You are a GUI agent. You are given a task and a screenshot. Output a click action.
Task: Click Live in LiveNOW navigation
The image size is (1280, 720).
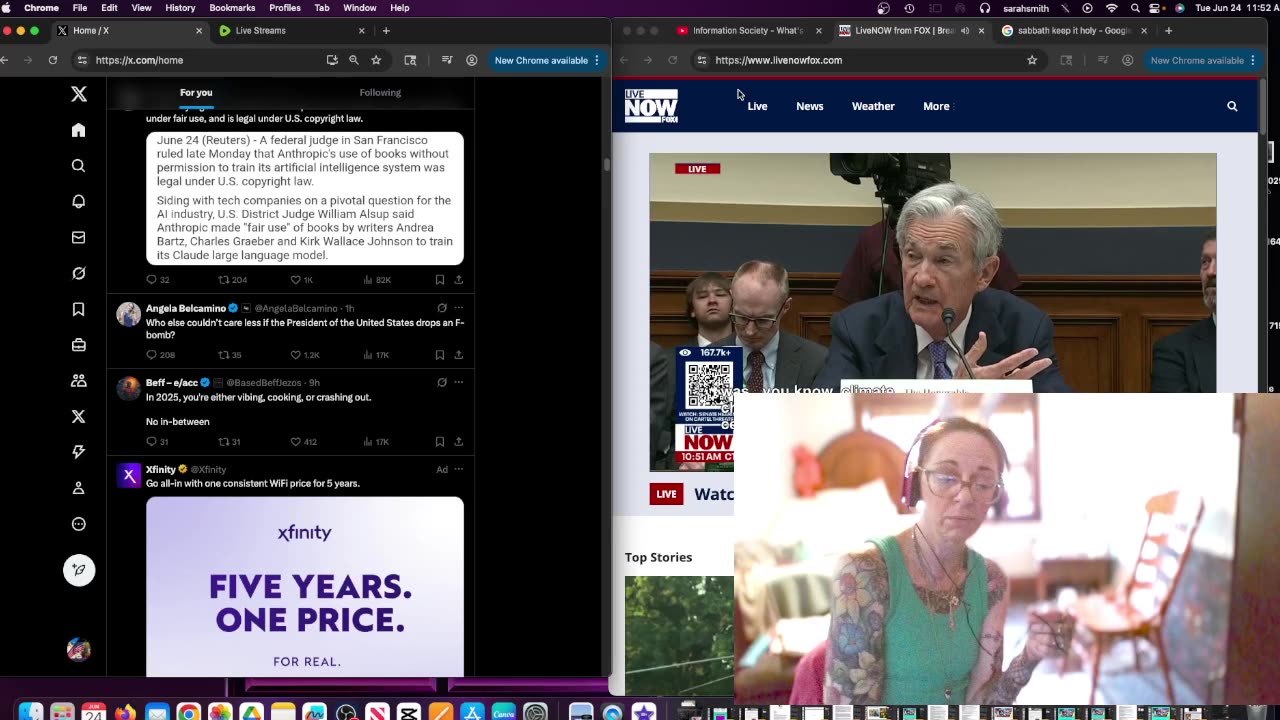pos(757,106)
